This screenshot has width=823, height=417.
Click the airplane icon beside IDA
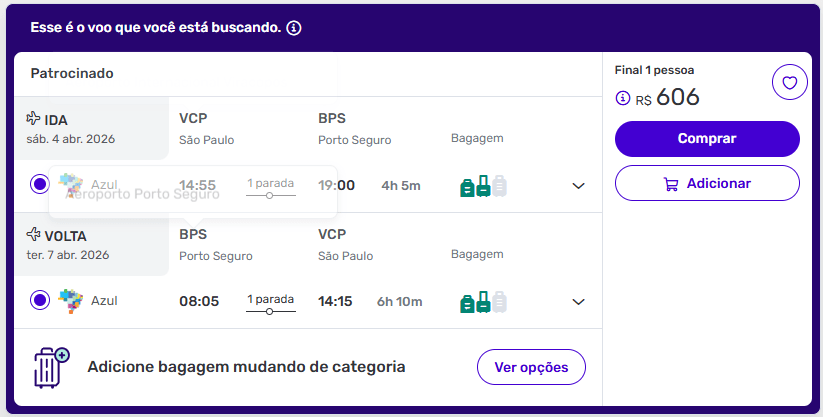pos(34,119)
